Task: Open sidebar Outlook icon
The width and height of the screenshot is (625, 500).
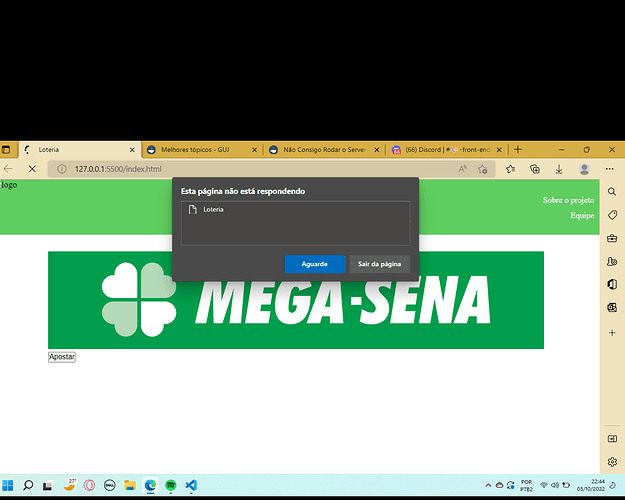Action: click(612, 307)
